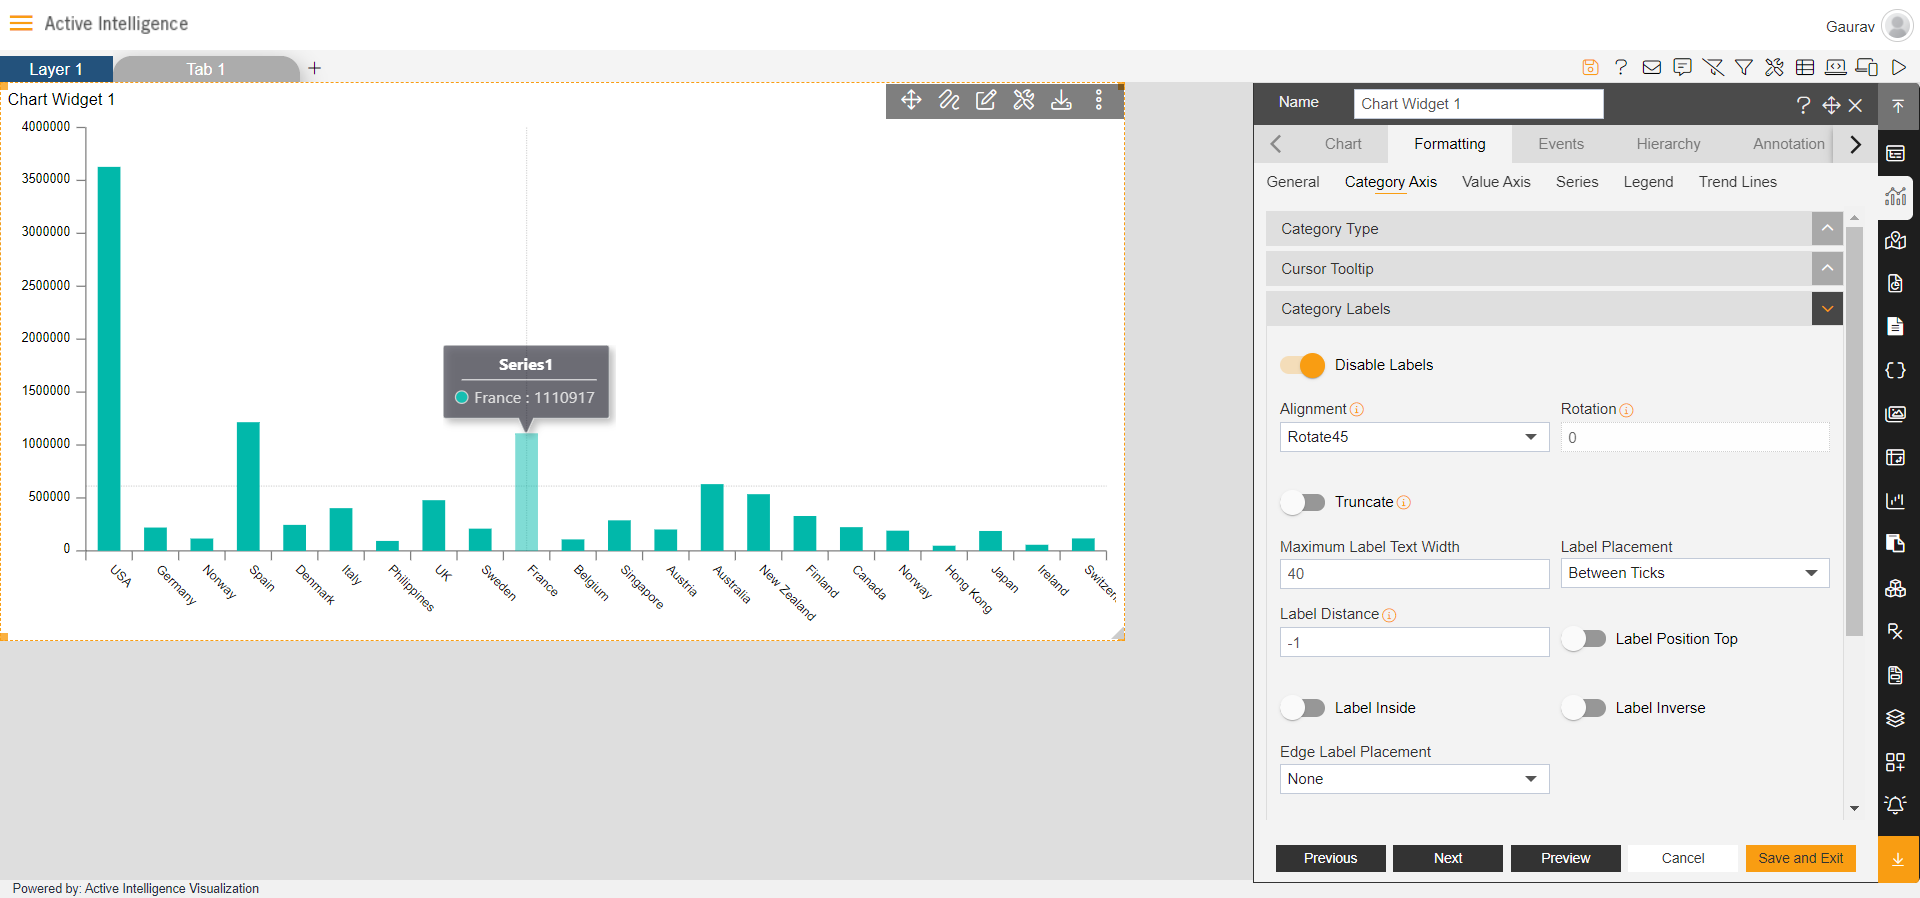Viewport: 1920px width, 898px height.
Task: Click the Maximum Label Text Width field
Action: [x=1414, y=573]
